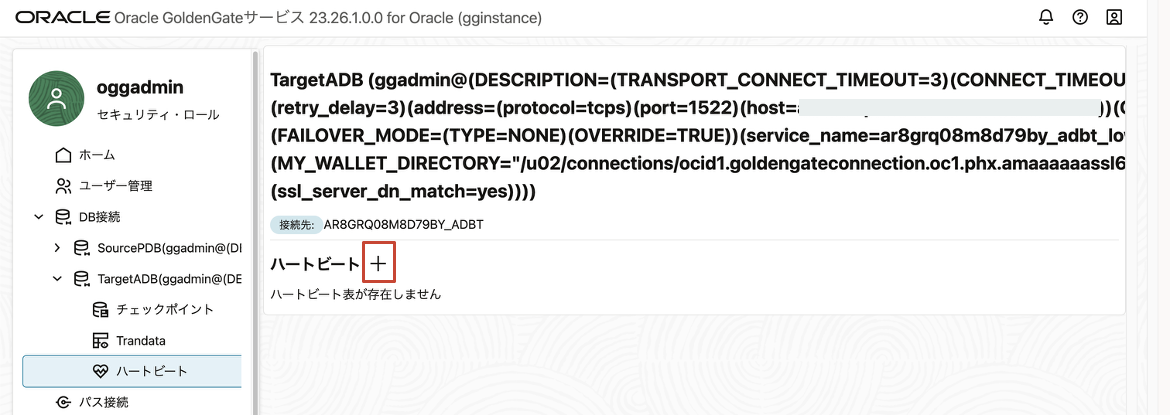Open the help question mark icon
The height and width of the screenshot is (415, 1170).
click(x=1080, y=17)
